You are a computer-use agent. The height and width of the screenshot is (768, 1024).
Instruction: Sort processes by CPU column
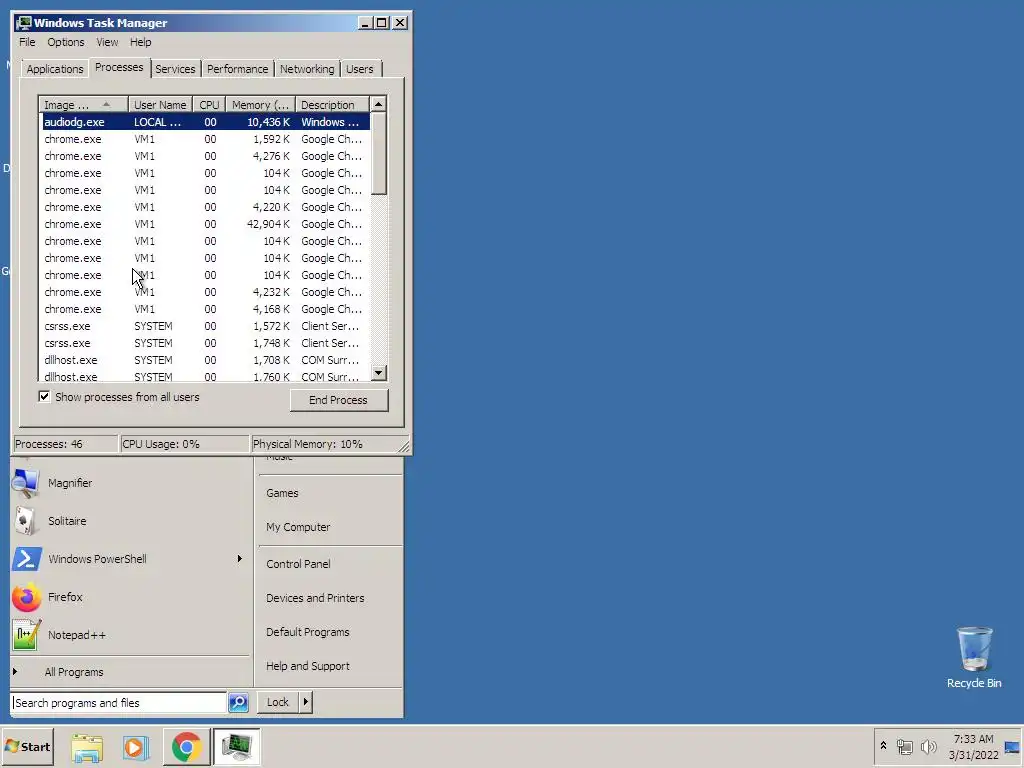click(209, 105)
